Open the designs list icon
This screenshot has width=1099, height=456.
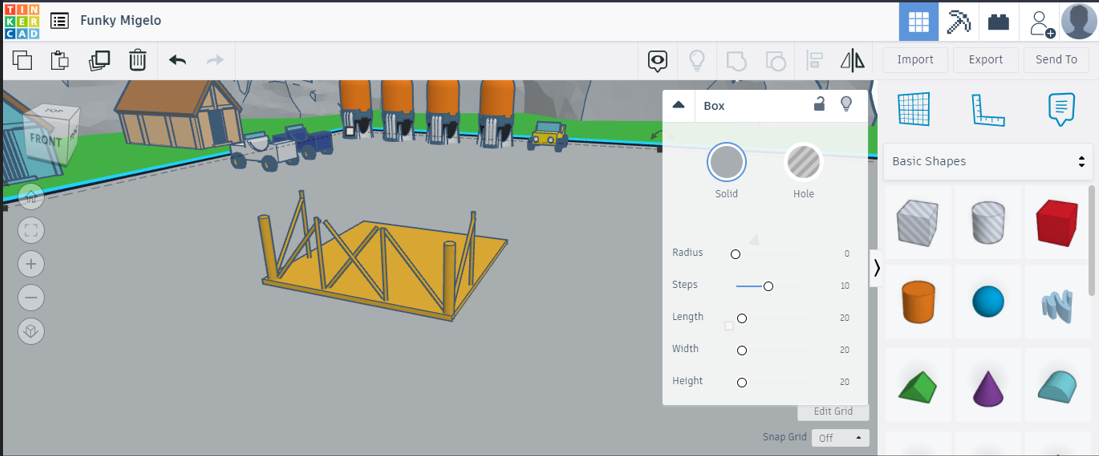(60, 21)
